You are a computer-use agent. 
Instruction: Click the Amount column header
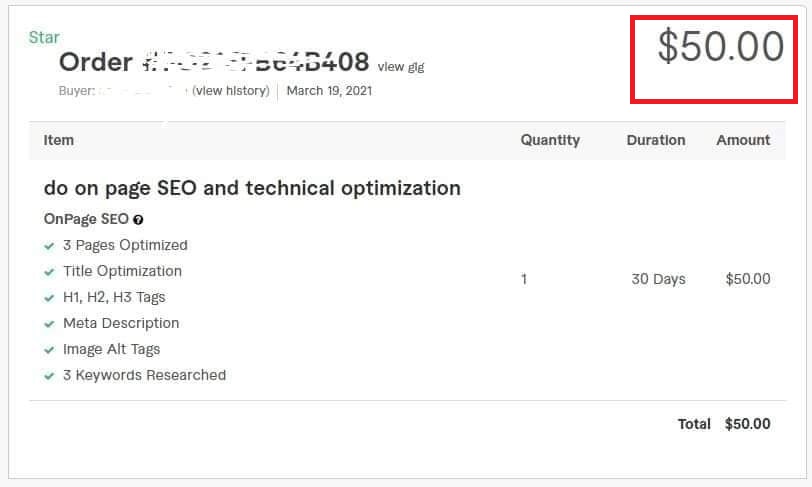(x=743, y=140)
